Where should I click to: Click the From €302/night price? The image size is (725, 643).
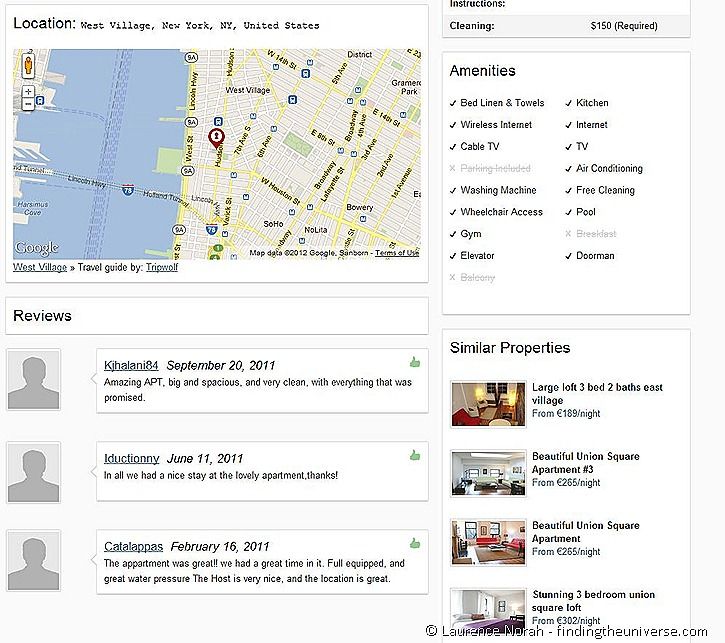point(566,620)
